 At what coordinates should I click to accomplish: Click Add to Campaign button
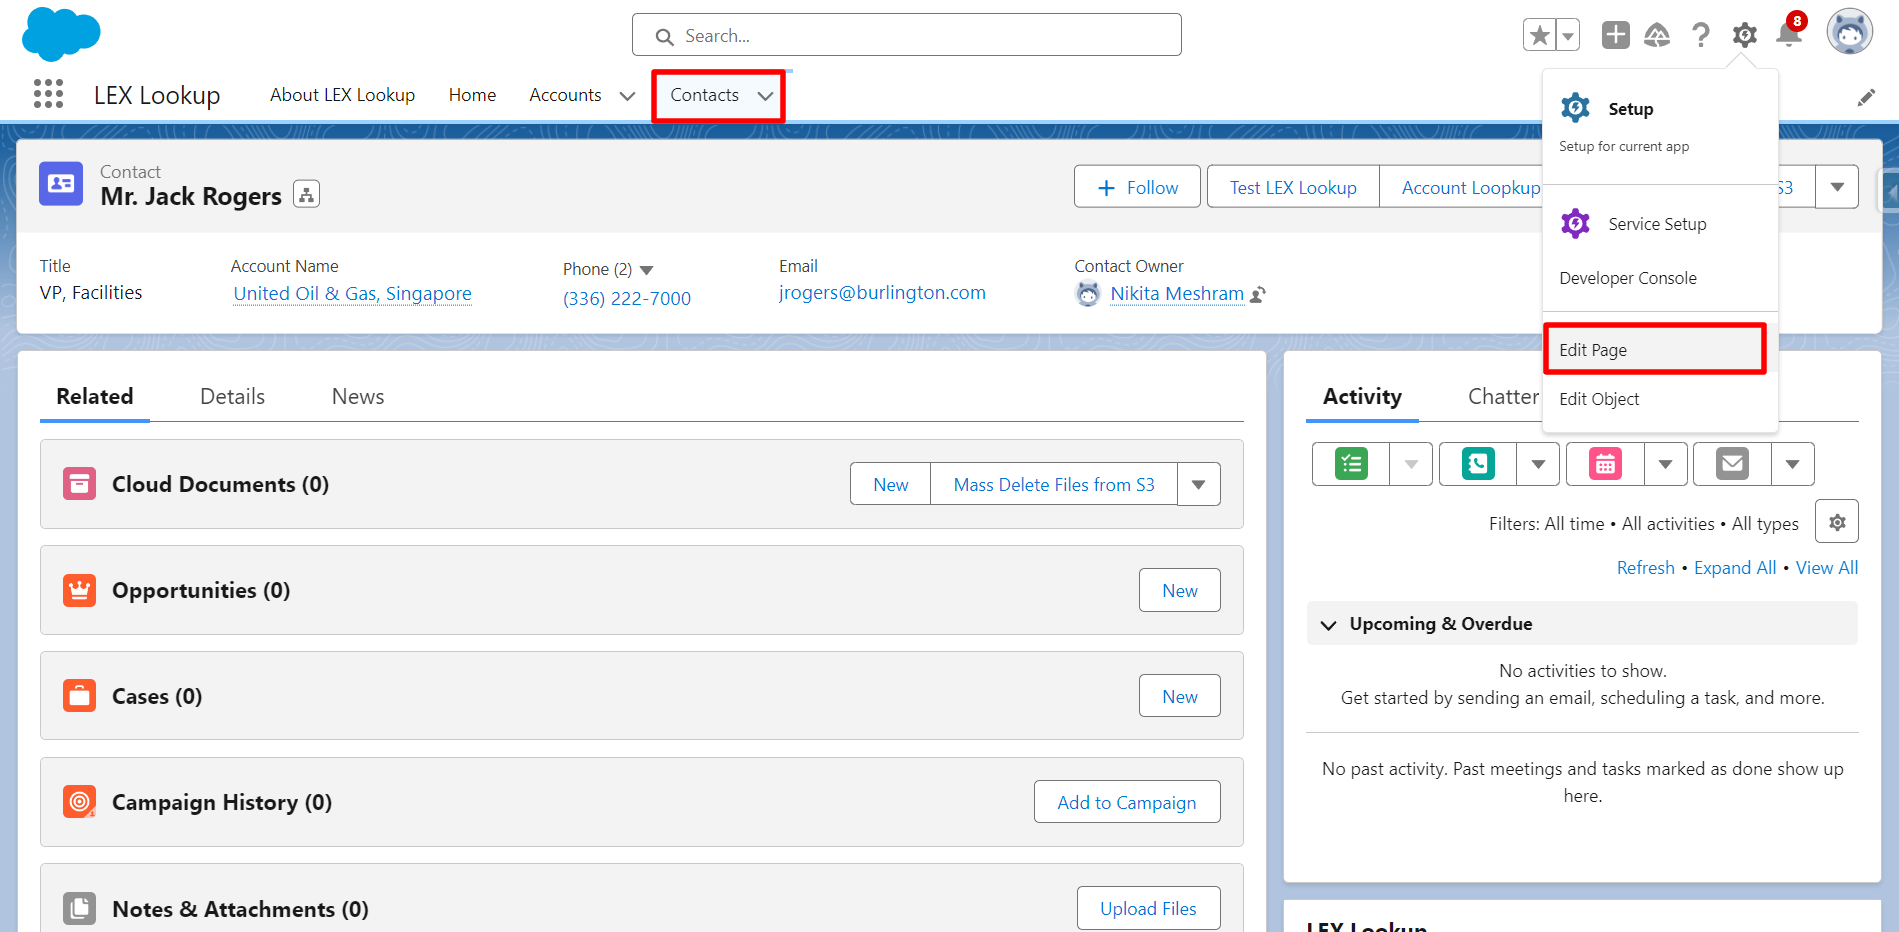point(1126,802)
